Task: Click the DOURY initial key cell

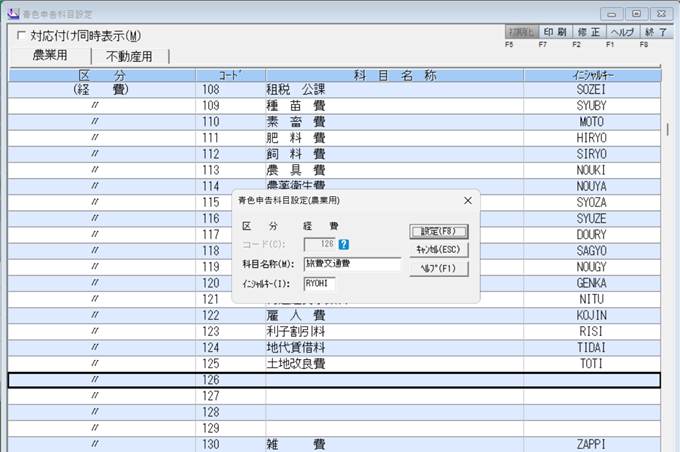Action: [592, 235]
